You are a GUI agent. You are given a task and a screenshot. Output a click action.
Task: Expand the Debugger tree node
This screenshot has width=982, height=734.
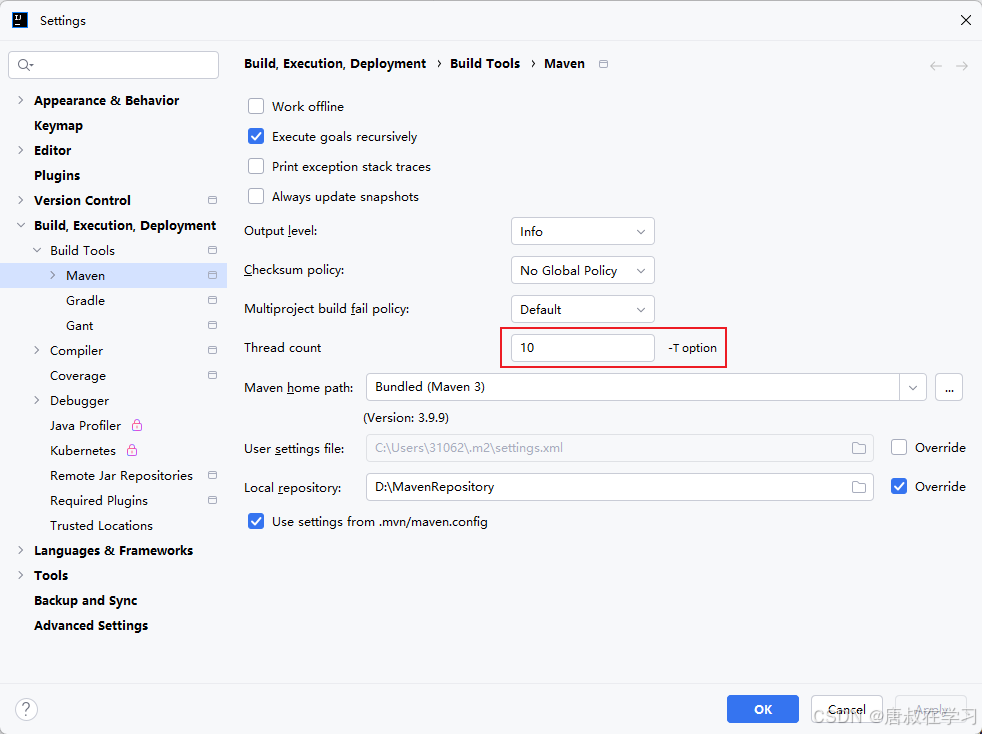(37, 401)
